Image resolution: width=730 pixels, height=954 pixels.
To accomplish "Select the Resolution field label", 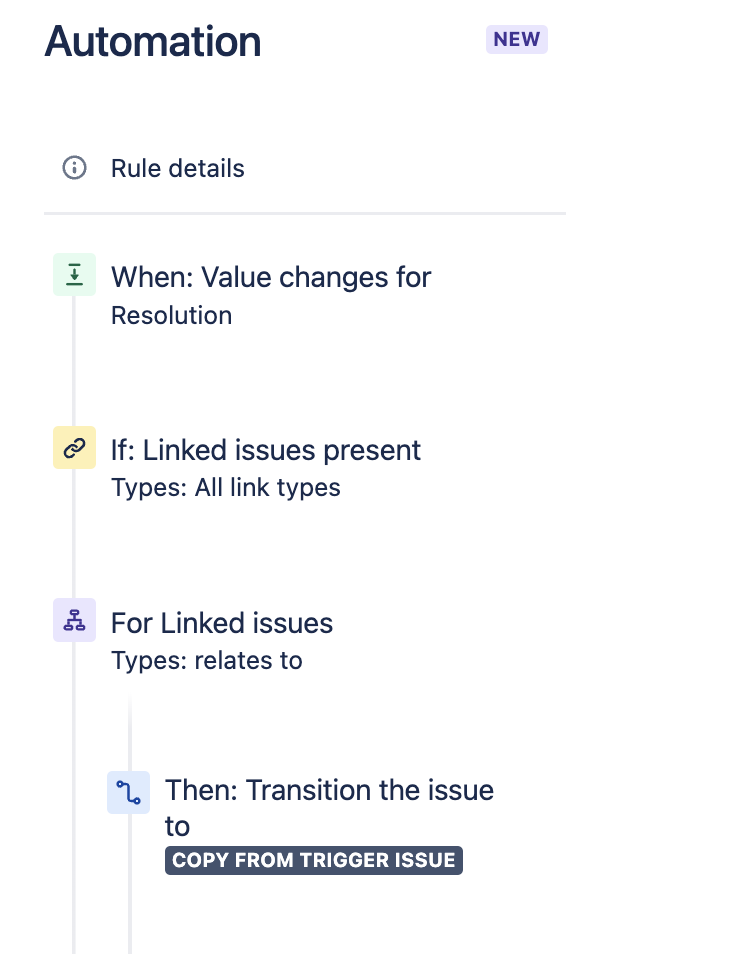I will 171,315.
